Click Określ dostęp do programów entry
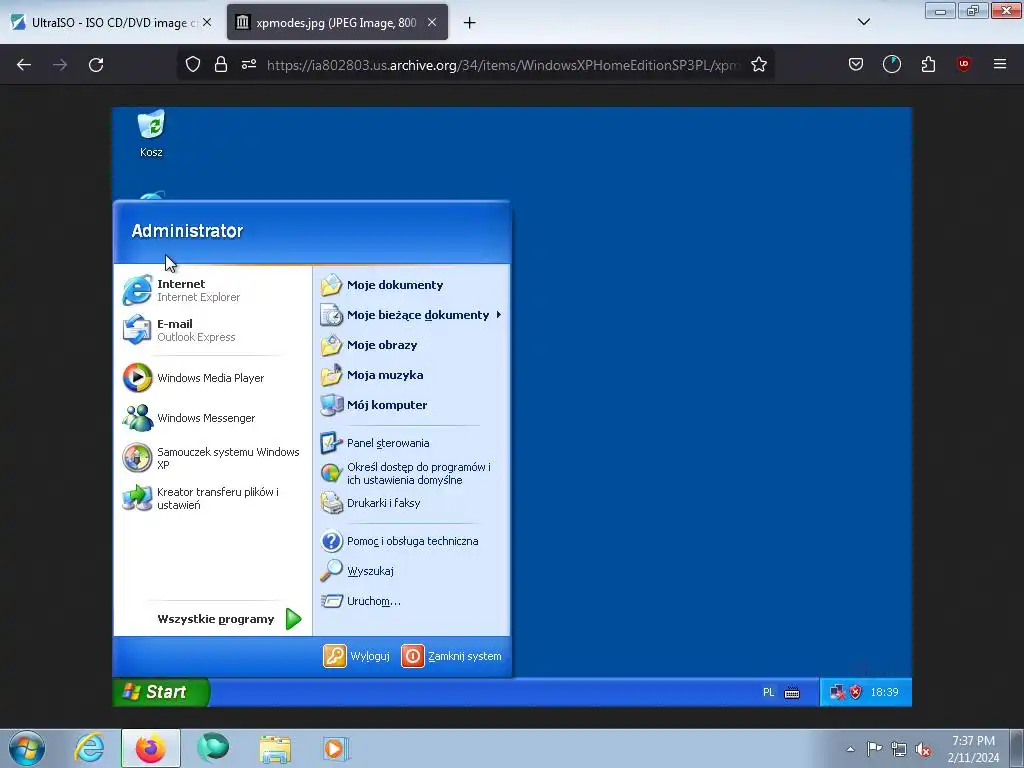Image resolution: width=1024 pixels, height=768 pixels. pos(411,473)
